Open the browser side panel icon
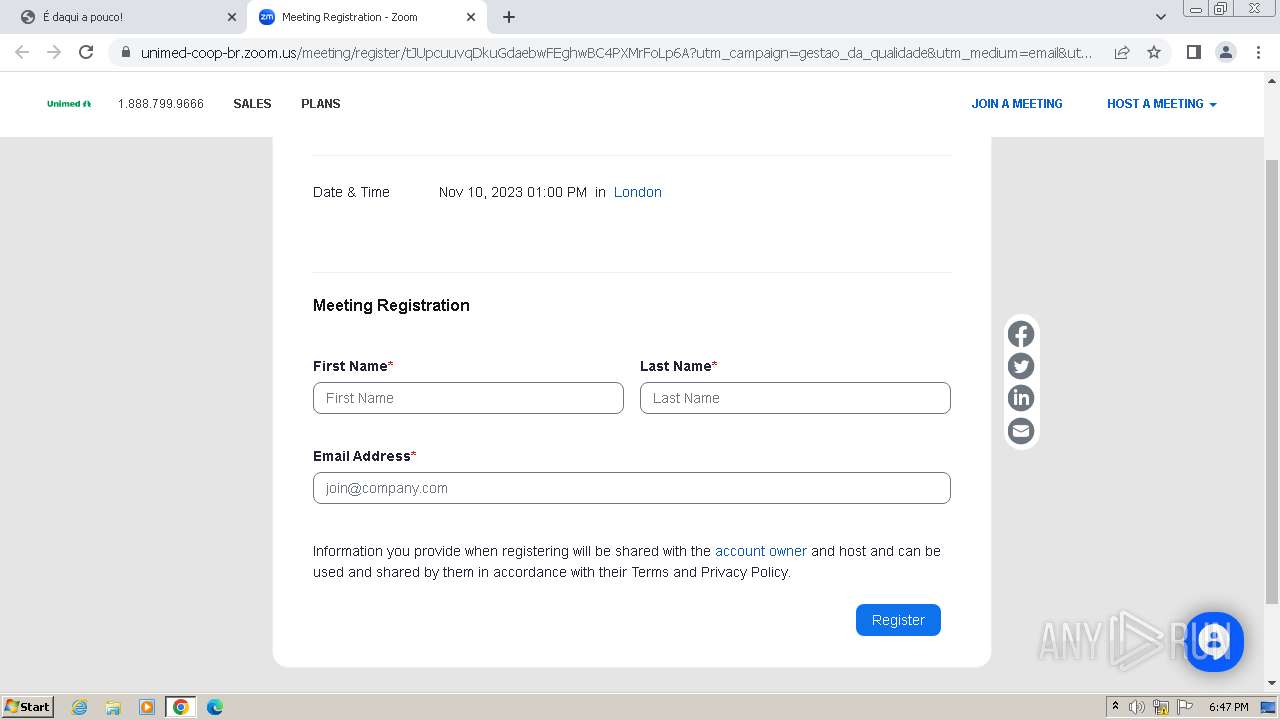Image resolution: width=1280 pixels, height=720 pixels. (x=1193, y=52)
